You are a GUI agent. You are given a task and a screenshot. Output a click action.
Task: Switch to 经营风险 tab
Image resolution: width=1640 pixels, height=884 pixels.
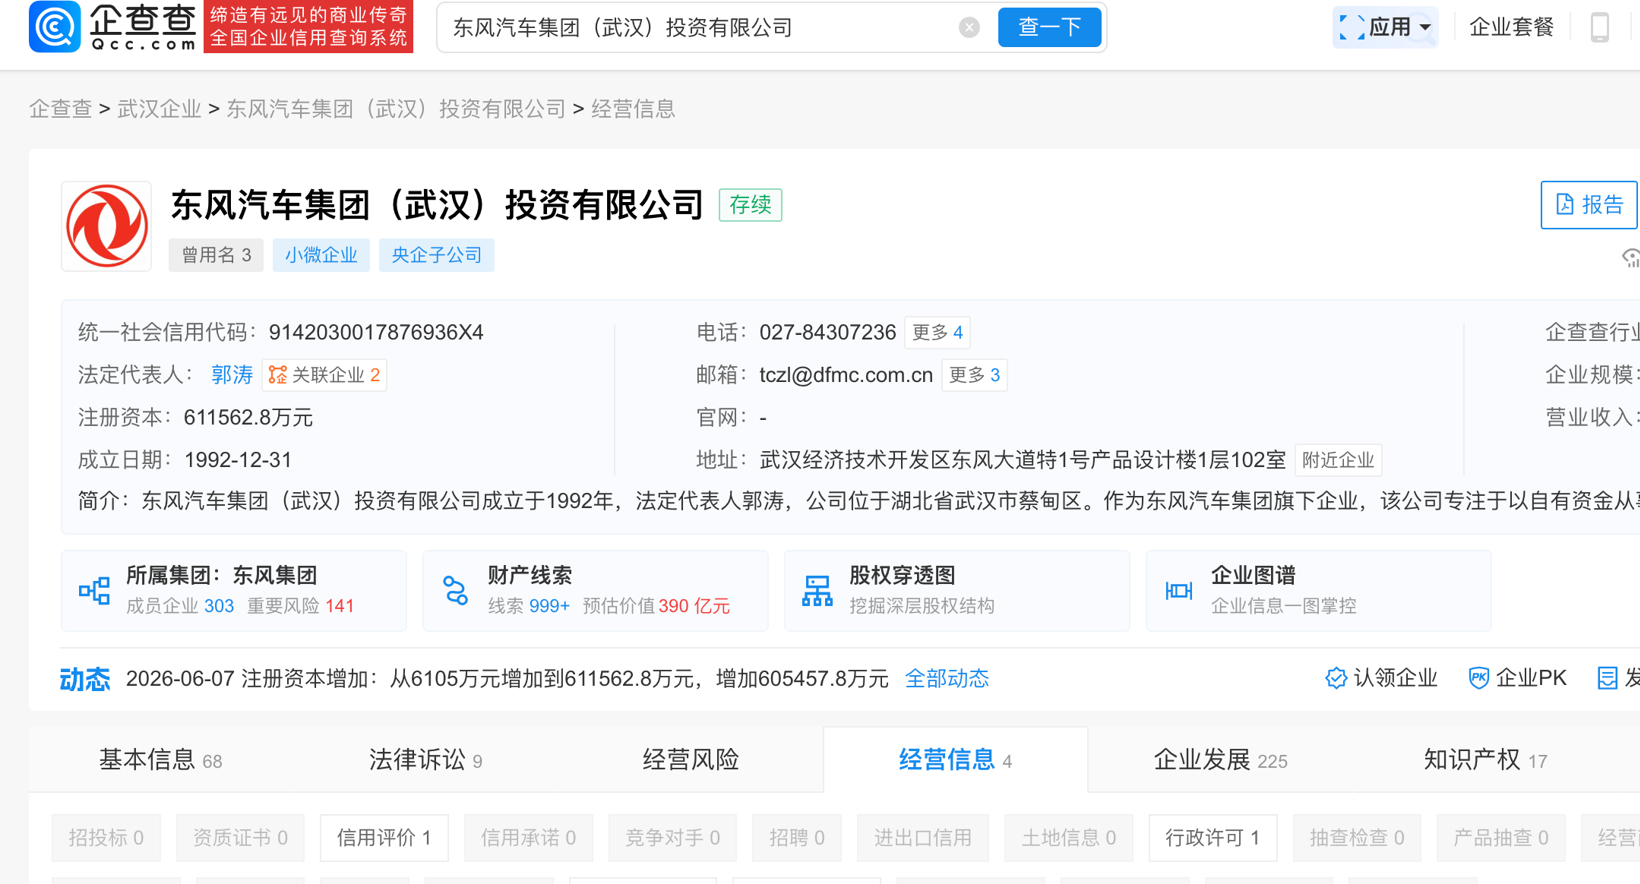690,760
